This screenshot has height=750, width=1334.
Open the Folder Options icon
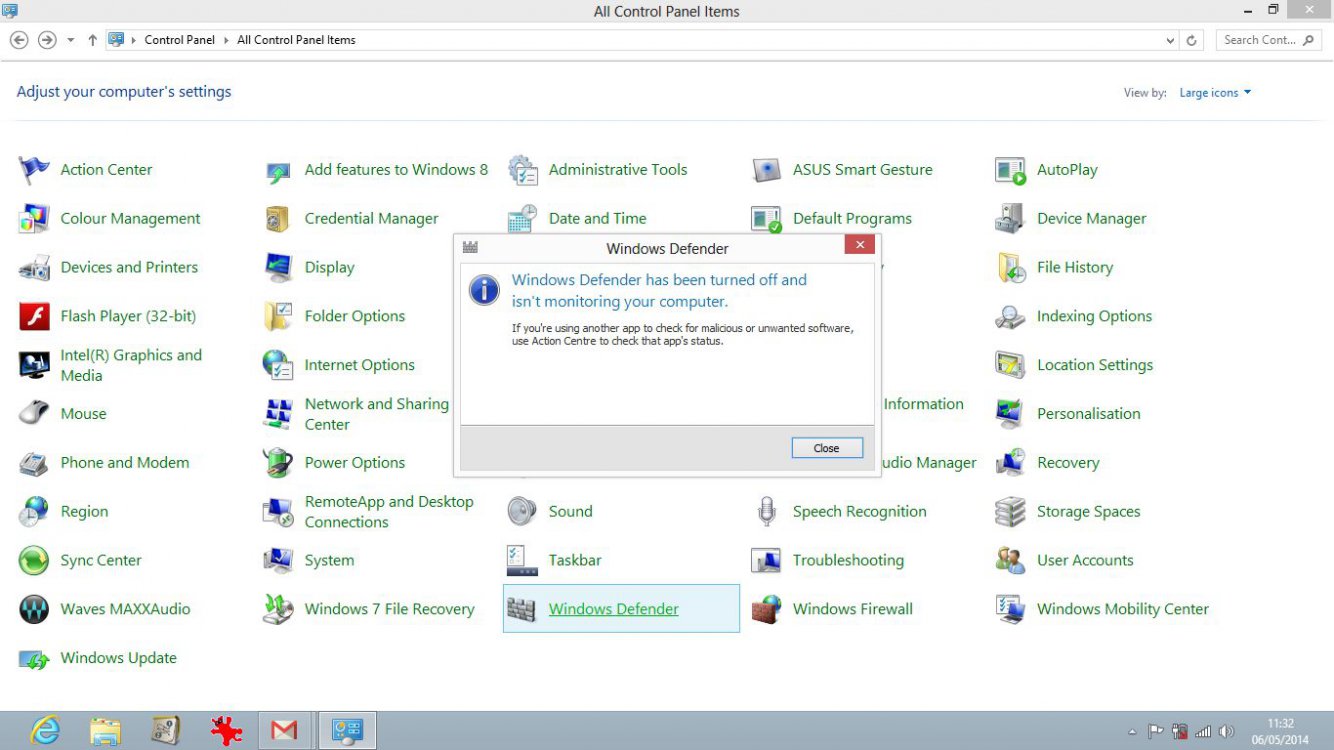[278, 316]
